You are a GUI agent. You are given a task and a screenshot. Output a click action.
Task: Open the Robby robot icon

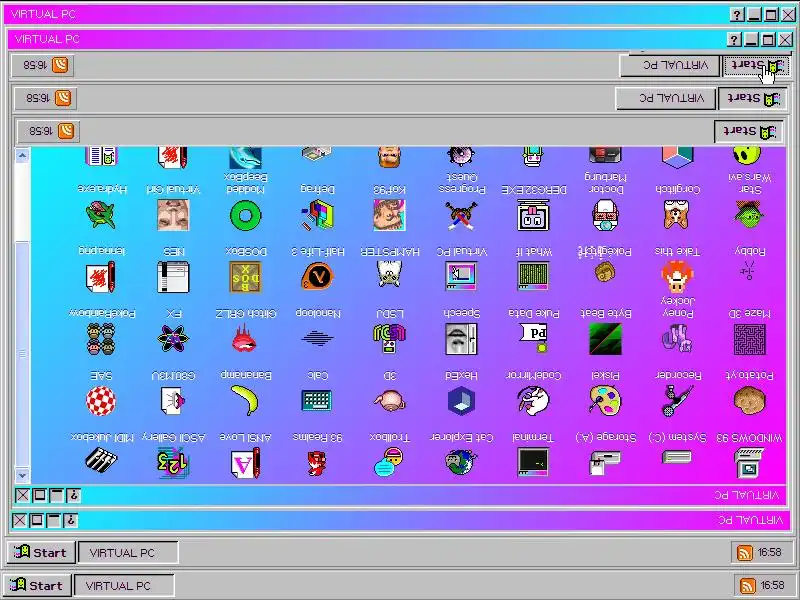pyautogui.click(x=748, y=270)
